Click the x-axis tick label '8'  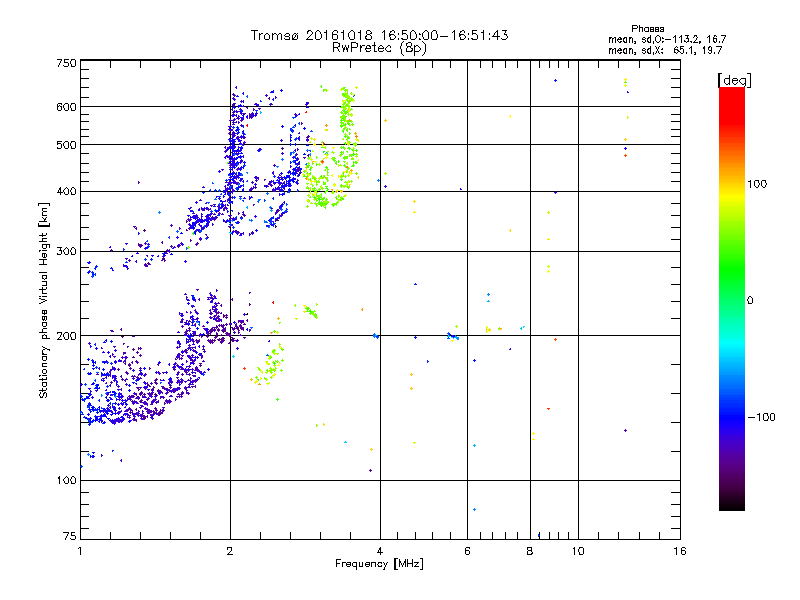point(530,551)
